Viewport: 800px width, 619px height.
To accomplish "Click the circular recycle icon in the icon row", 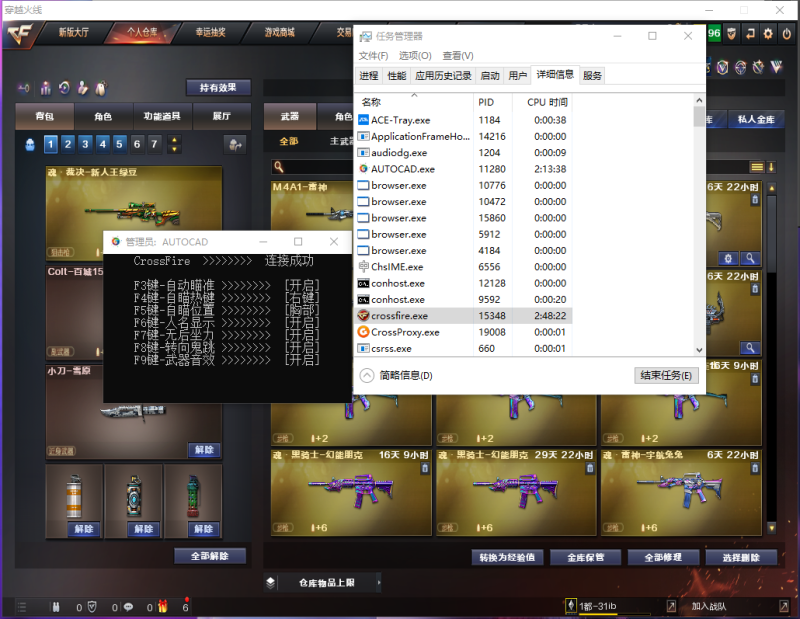I will (x=63, y=89).
